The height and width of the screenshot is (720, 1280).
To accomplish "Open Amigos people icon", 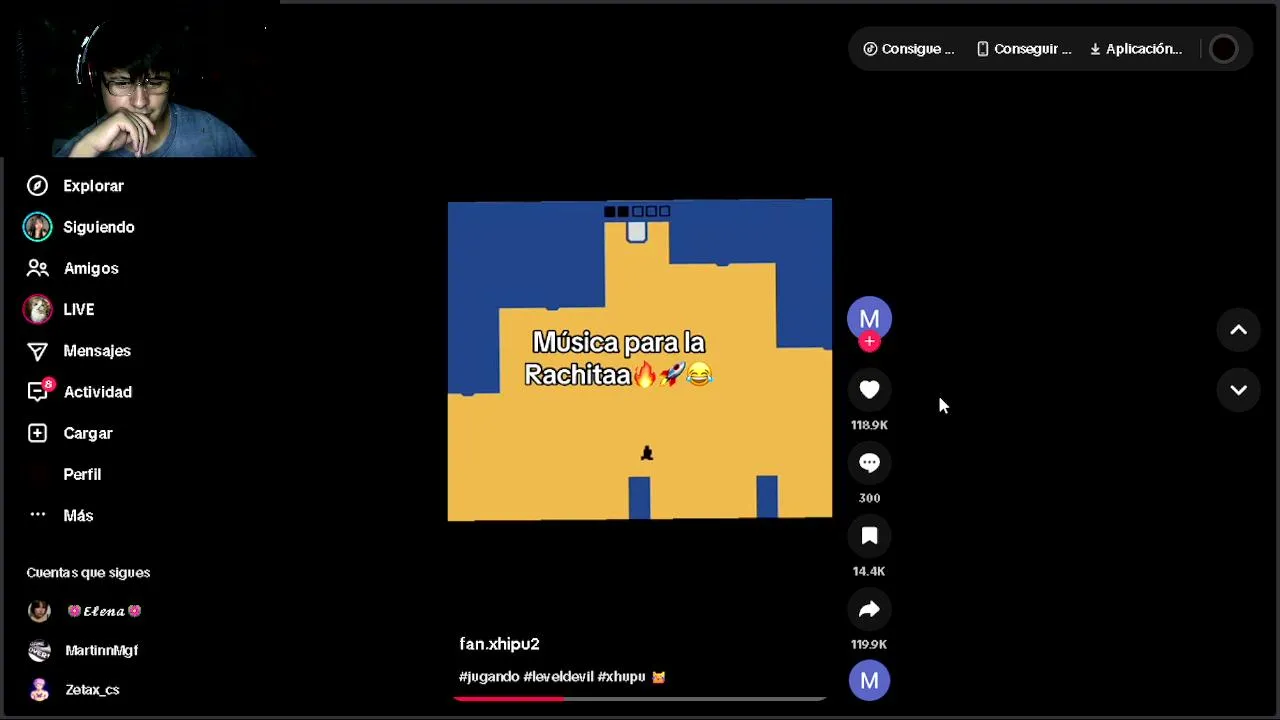I will 37,268.
